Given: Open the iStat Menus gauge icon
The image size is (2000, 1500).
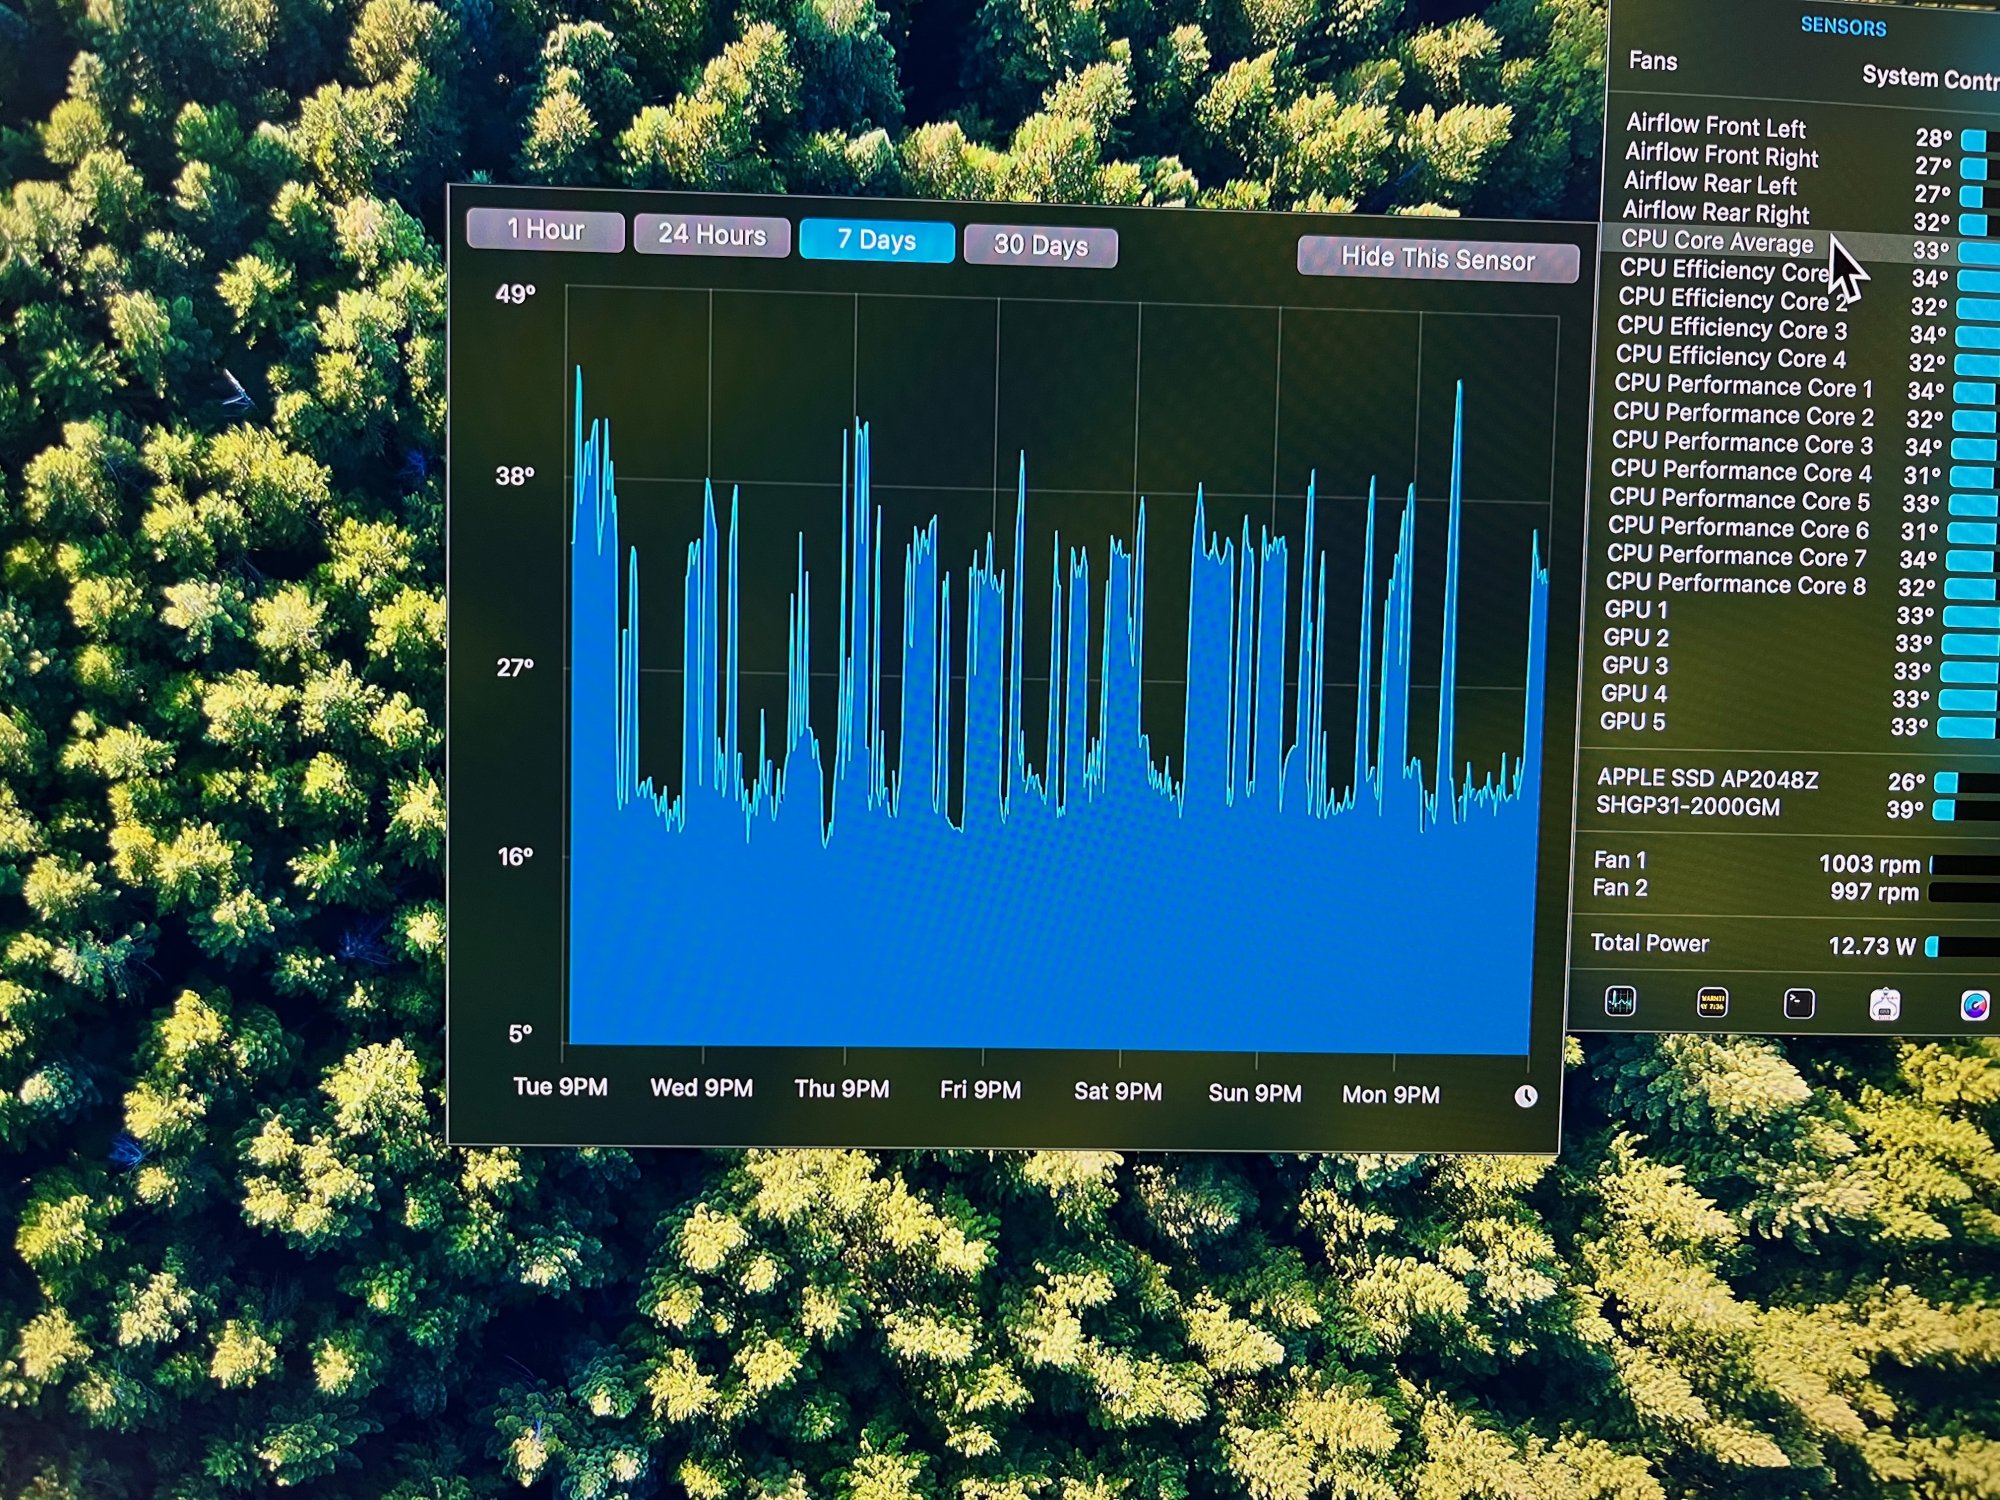Looking at the screenshot, I should click(1974, 1005).
